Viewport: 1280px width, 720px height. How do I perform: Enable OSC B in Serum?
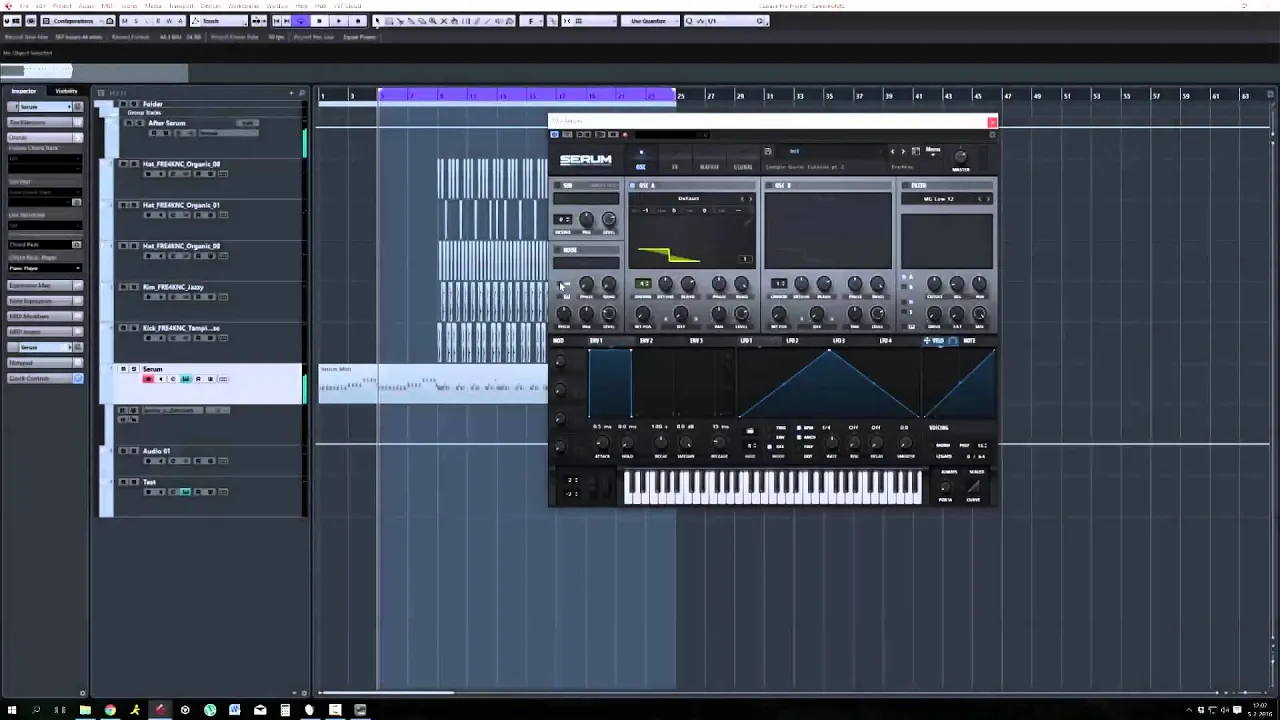point(768,185)
